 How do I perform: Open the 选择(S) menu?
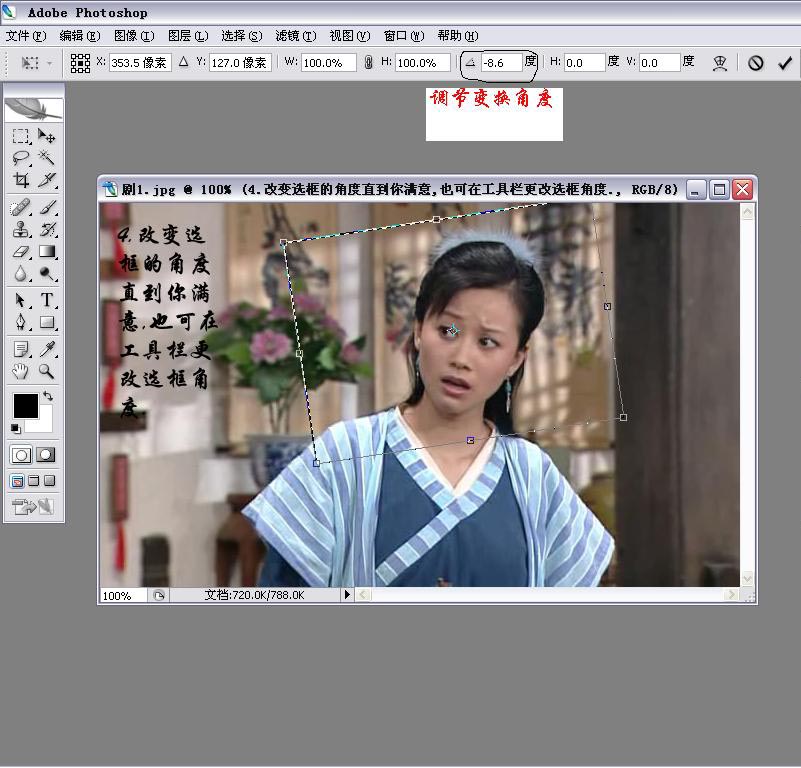[x=242, y=36]
